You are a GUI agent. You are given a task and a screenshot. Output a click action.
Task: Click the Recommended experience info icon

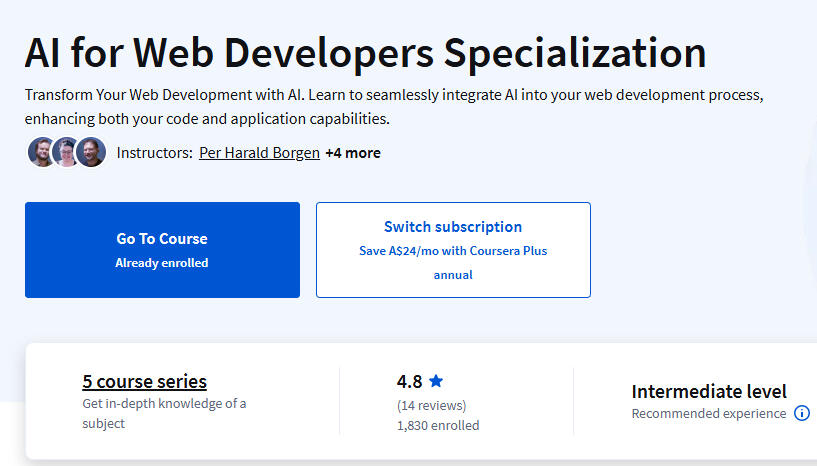pyautogui.click(x=801, y=413)
